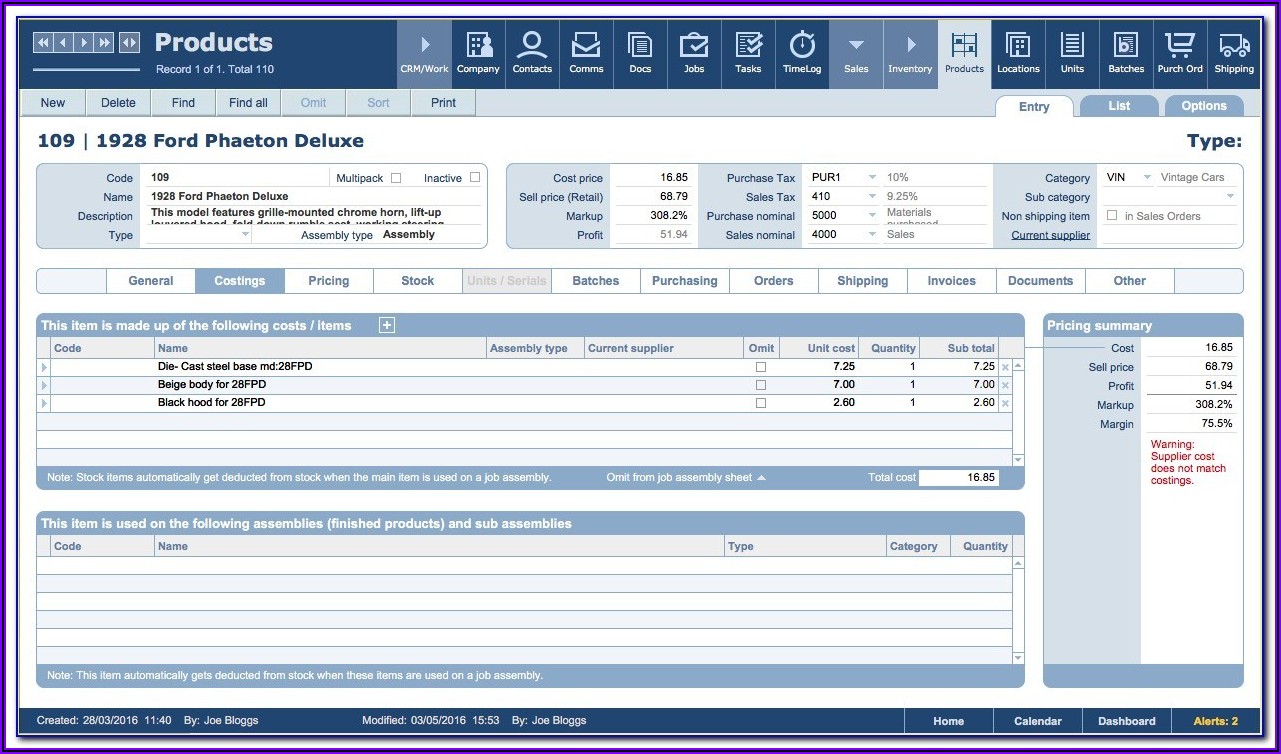Viewport: 1281px width, 754px height.
Task: Switch to the List view tab
Action: pos(1119,106)
